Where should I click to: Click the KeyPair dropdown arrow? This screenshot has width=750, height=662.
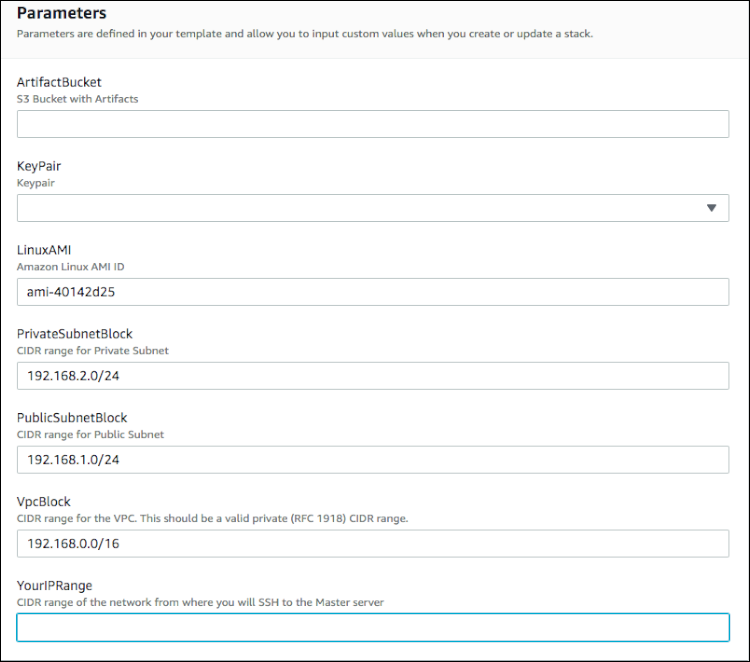point(711,208)
